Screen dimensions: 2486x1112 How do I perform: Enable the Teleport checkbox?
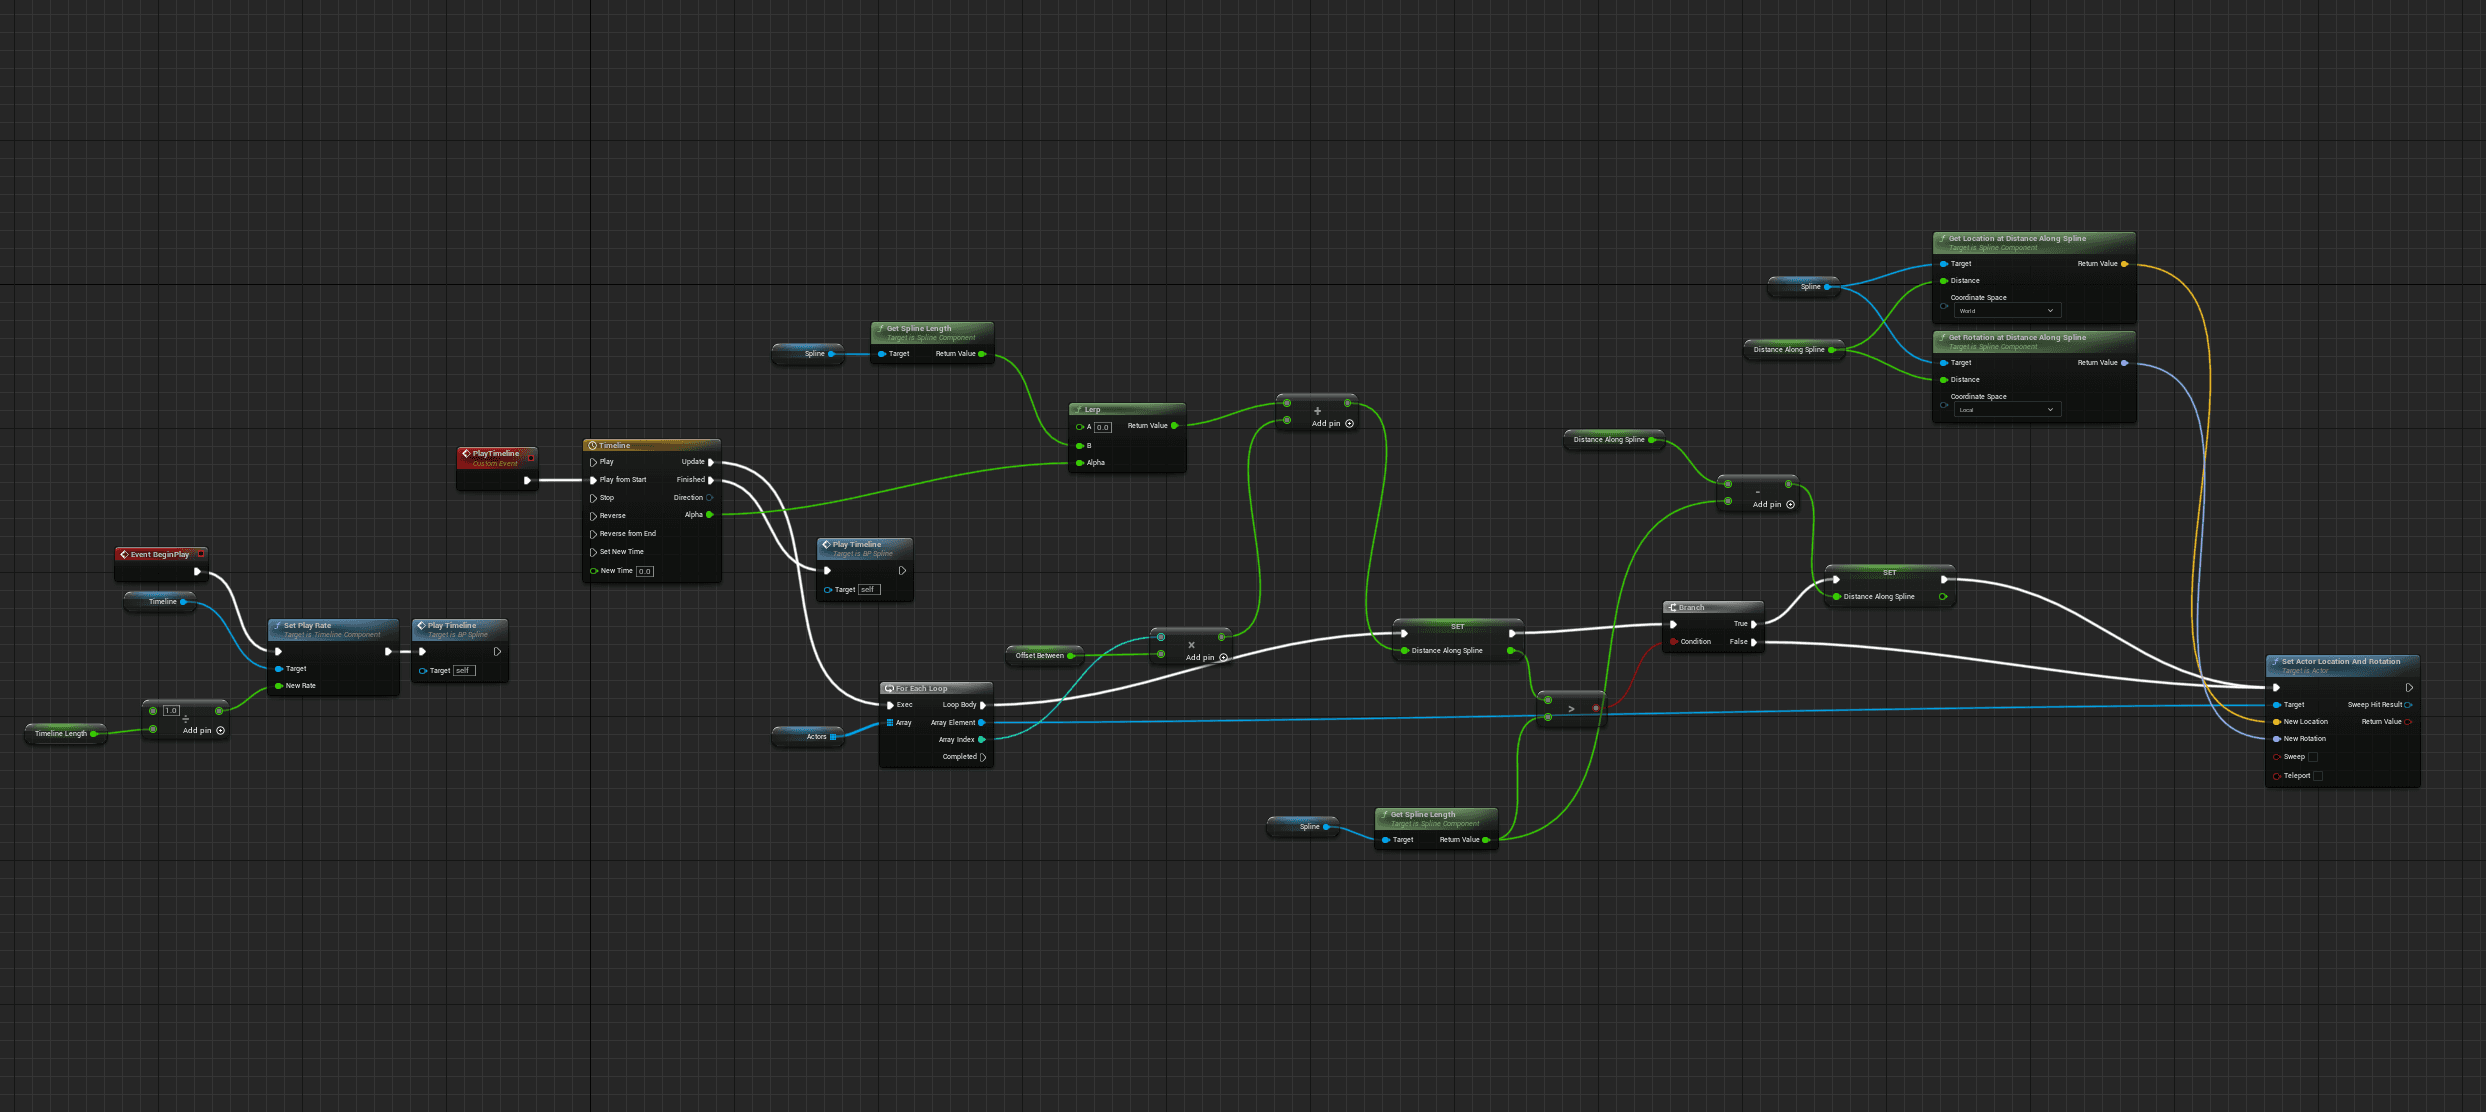pyautogui.click(x=2318, y=776)
